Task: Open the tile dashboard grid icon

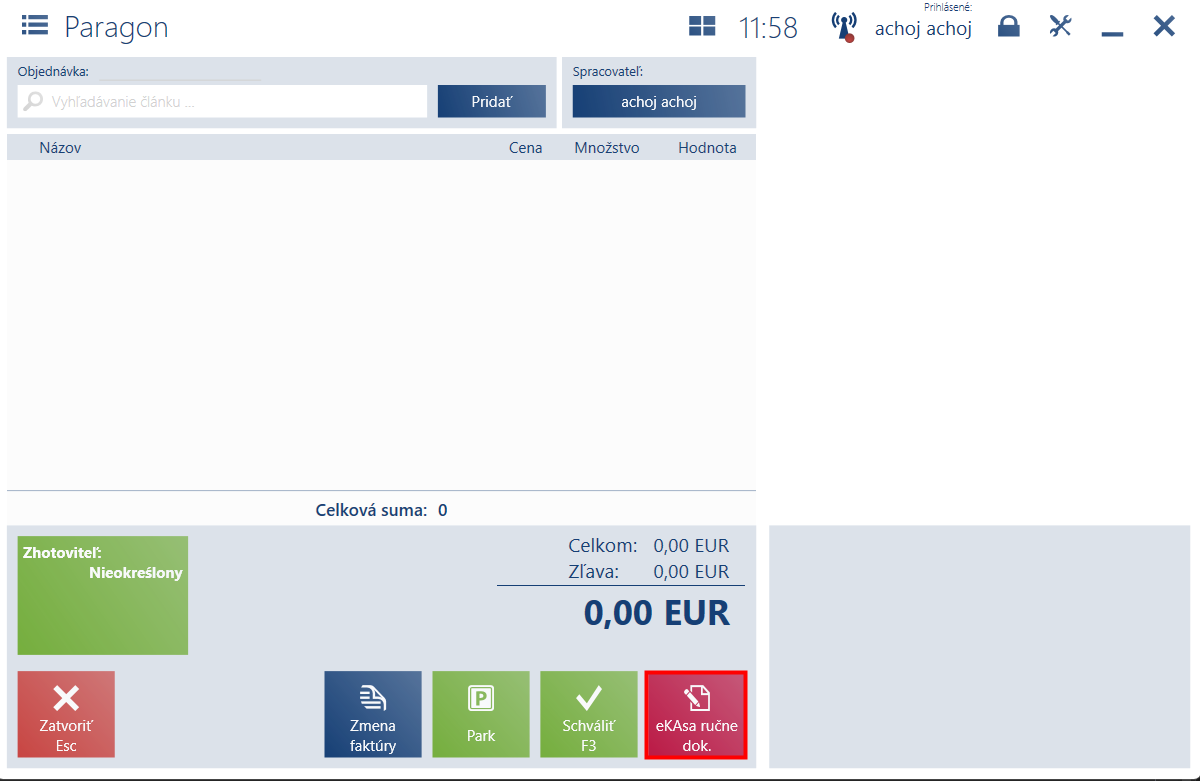Action: (x=702, y=27)
